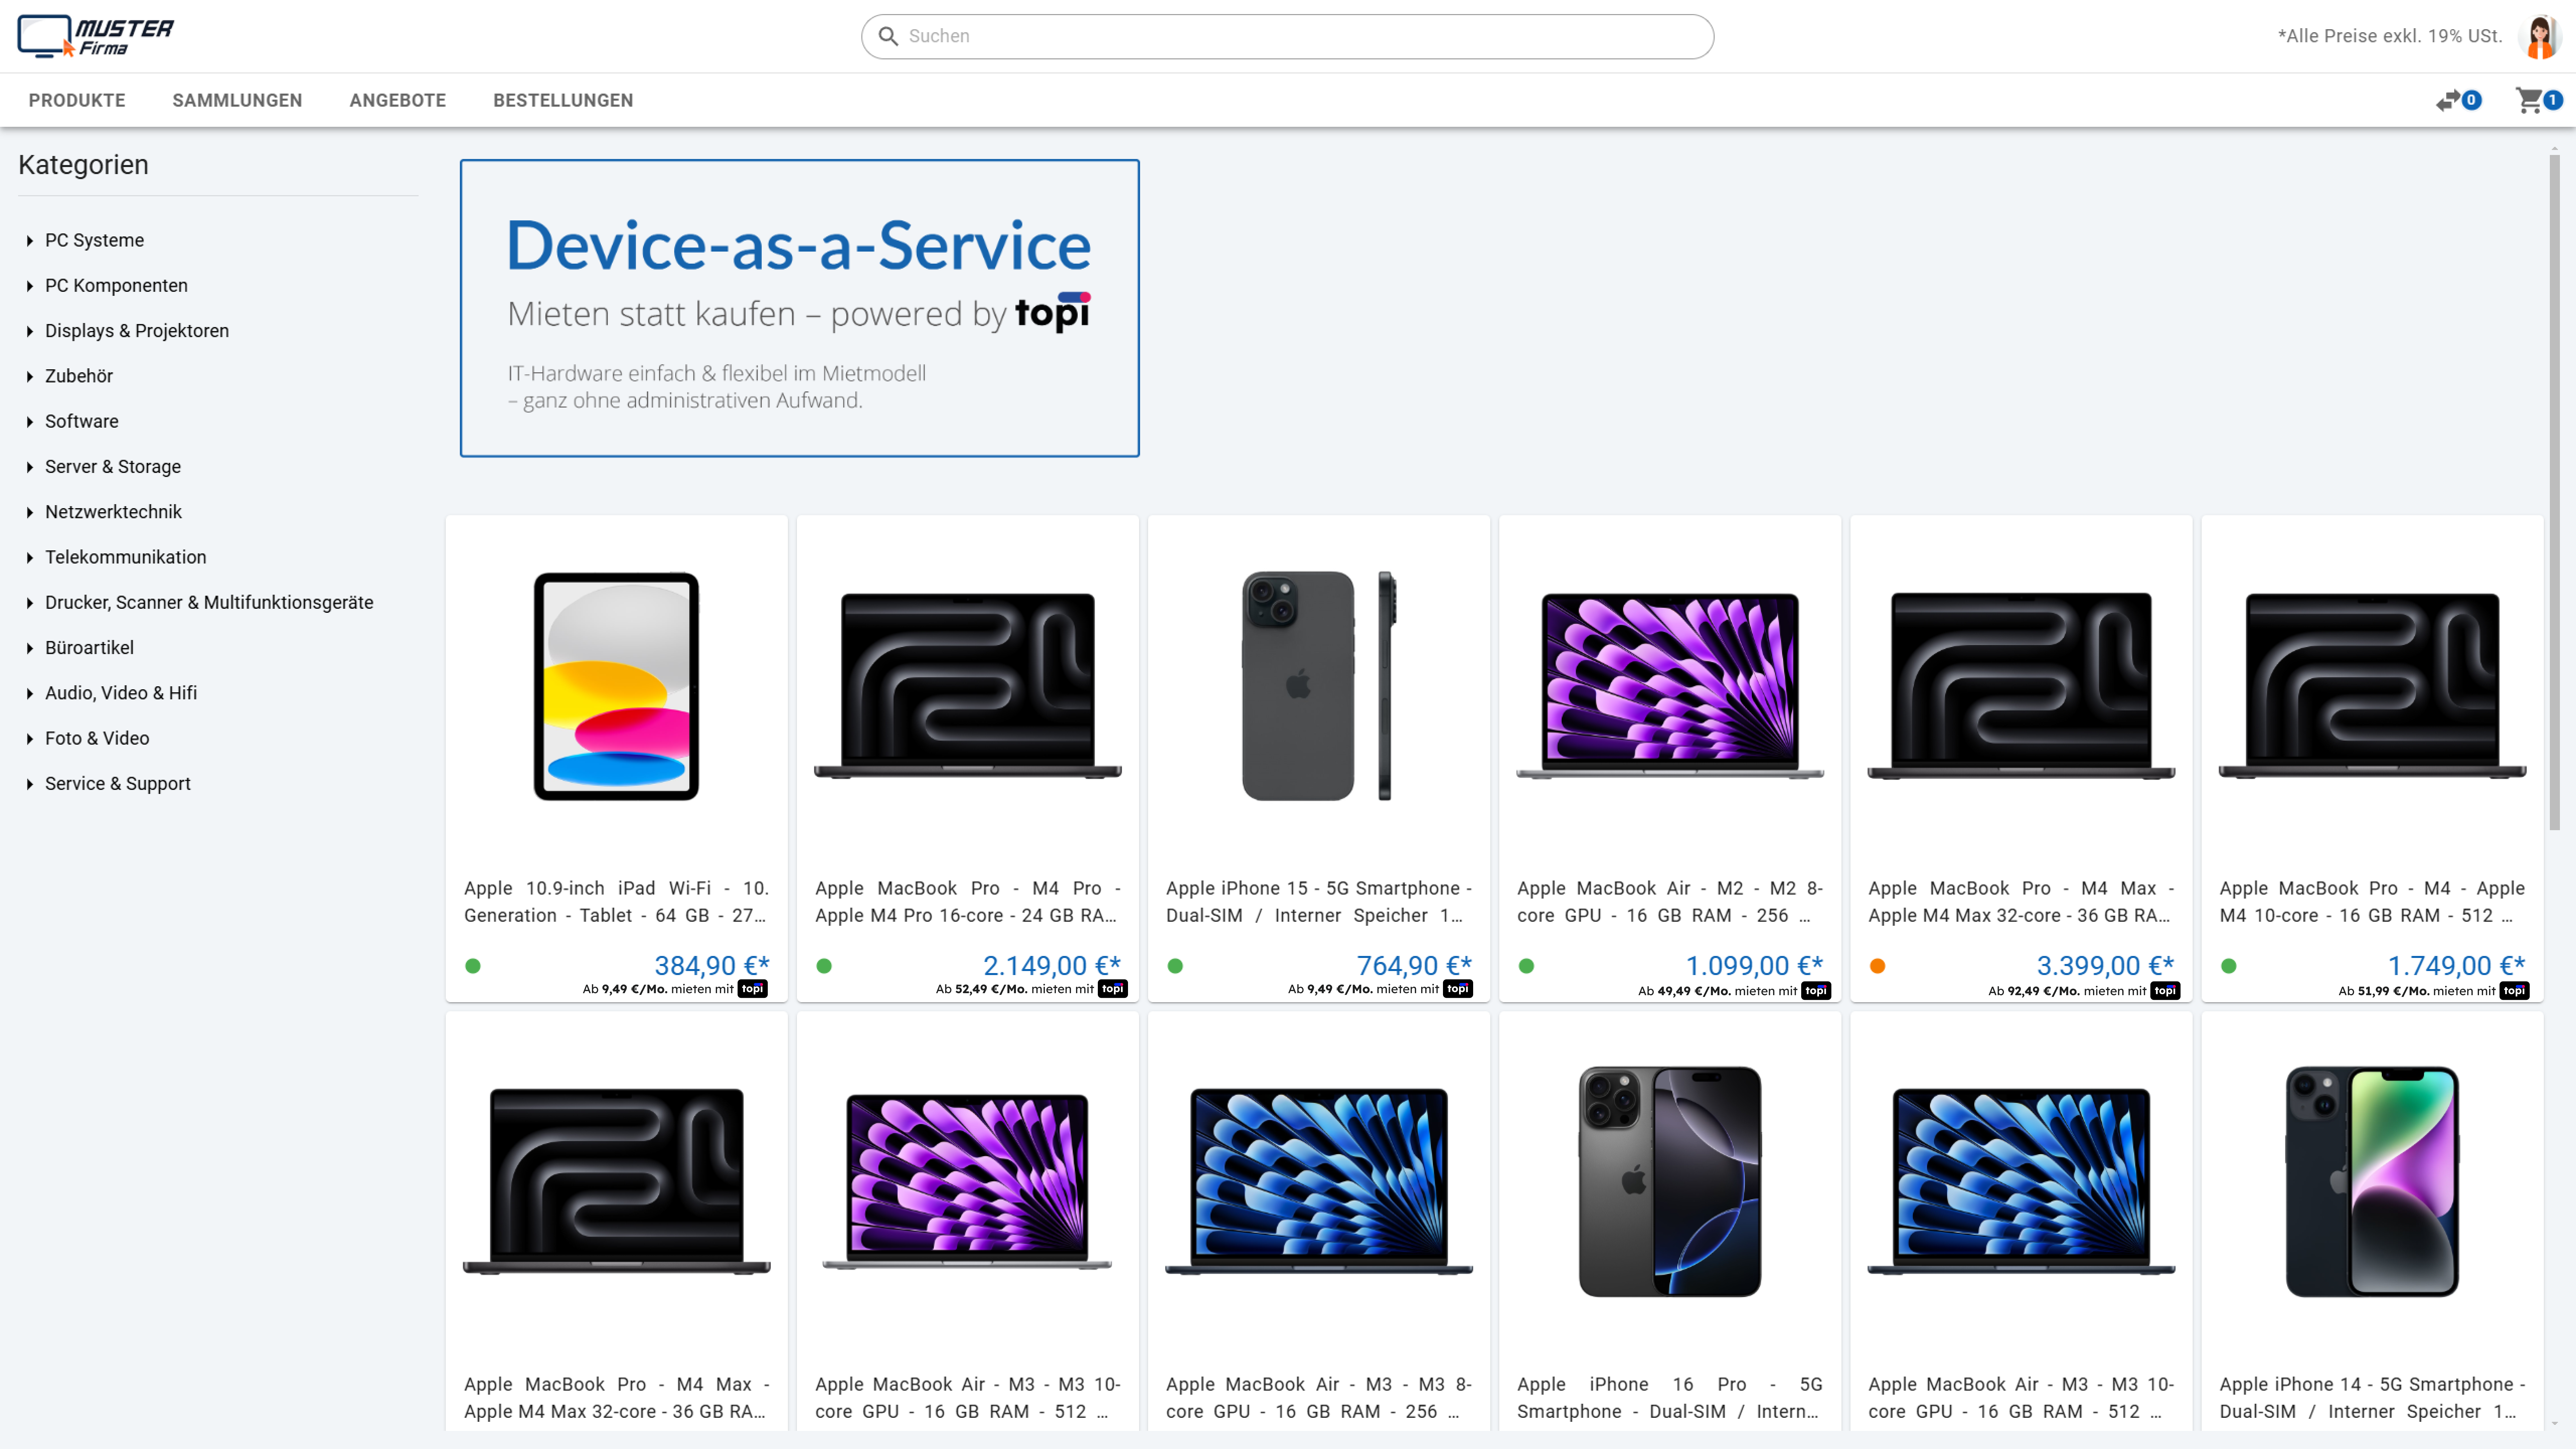Expand the PC Komponenten category arrow

(30, 286)
